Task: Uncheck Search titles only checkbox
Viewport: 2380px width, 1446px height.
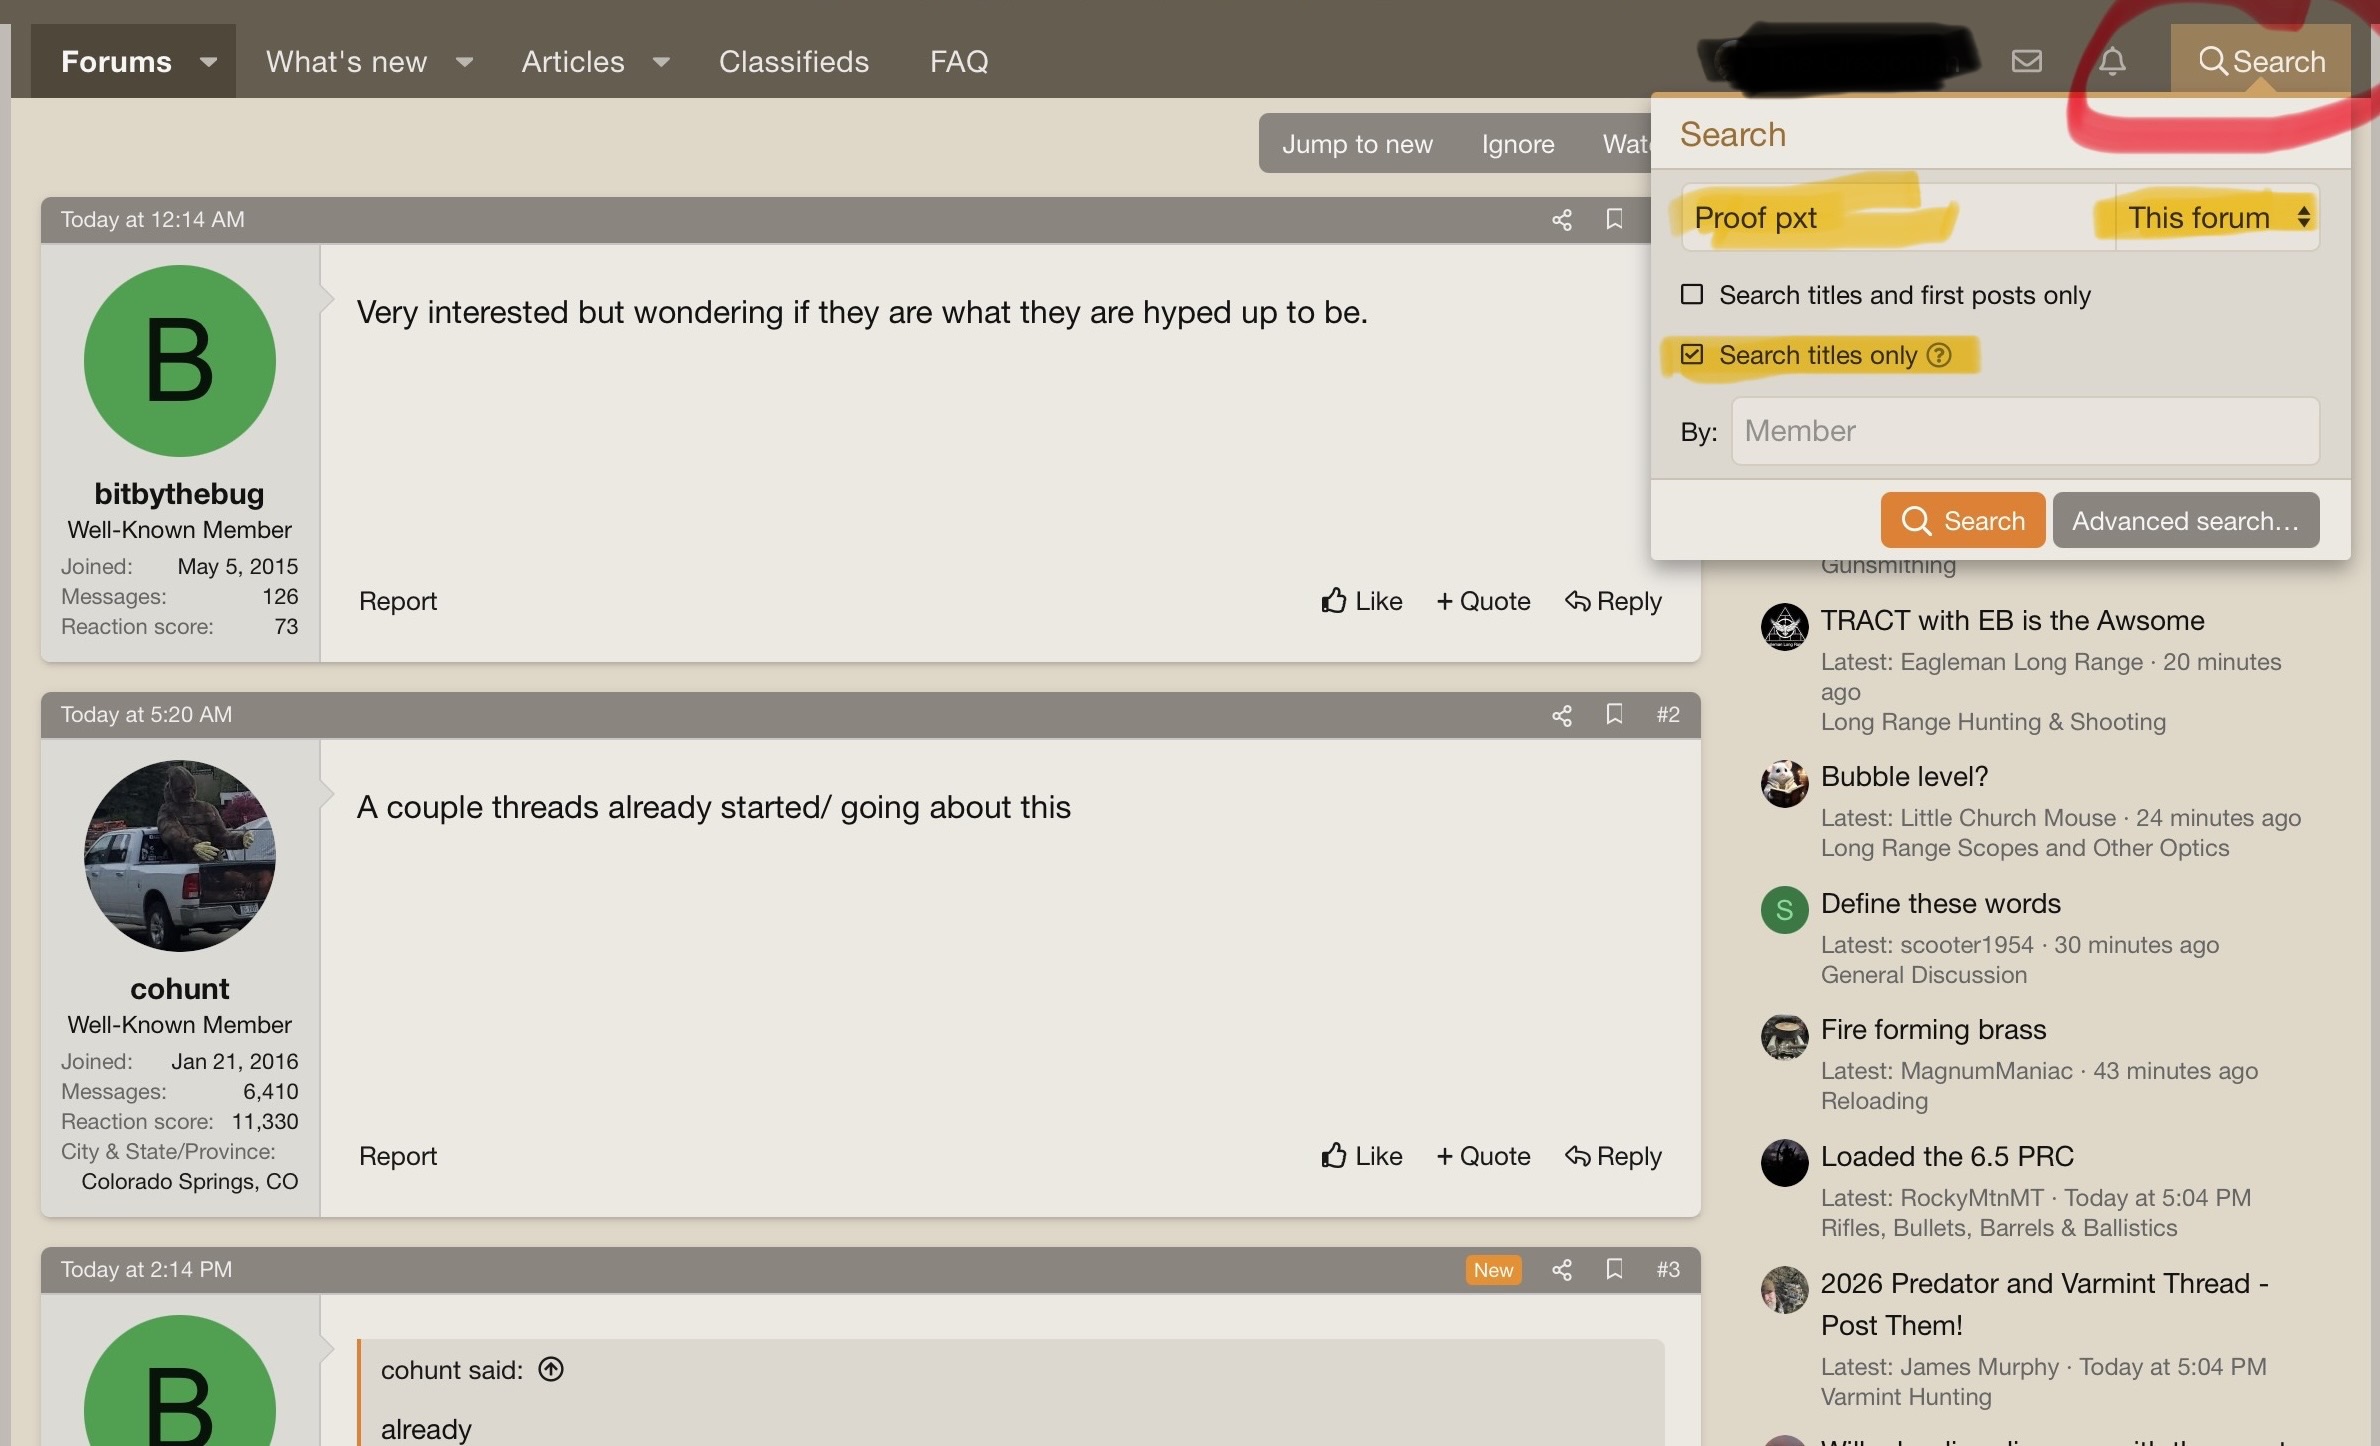Action: [x=1692, y=354]
